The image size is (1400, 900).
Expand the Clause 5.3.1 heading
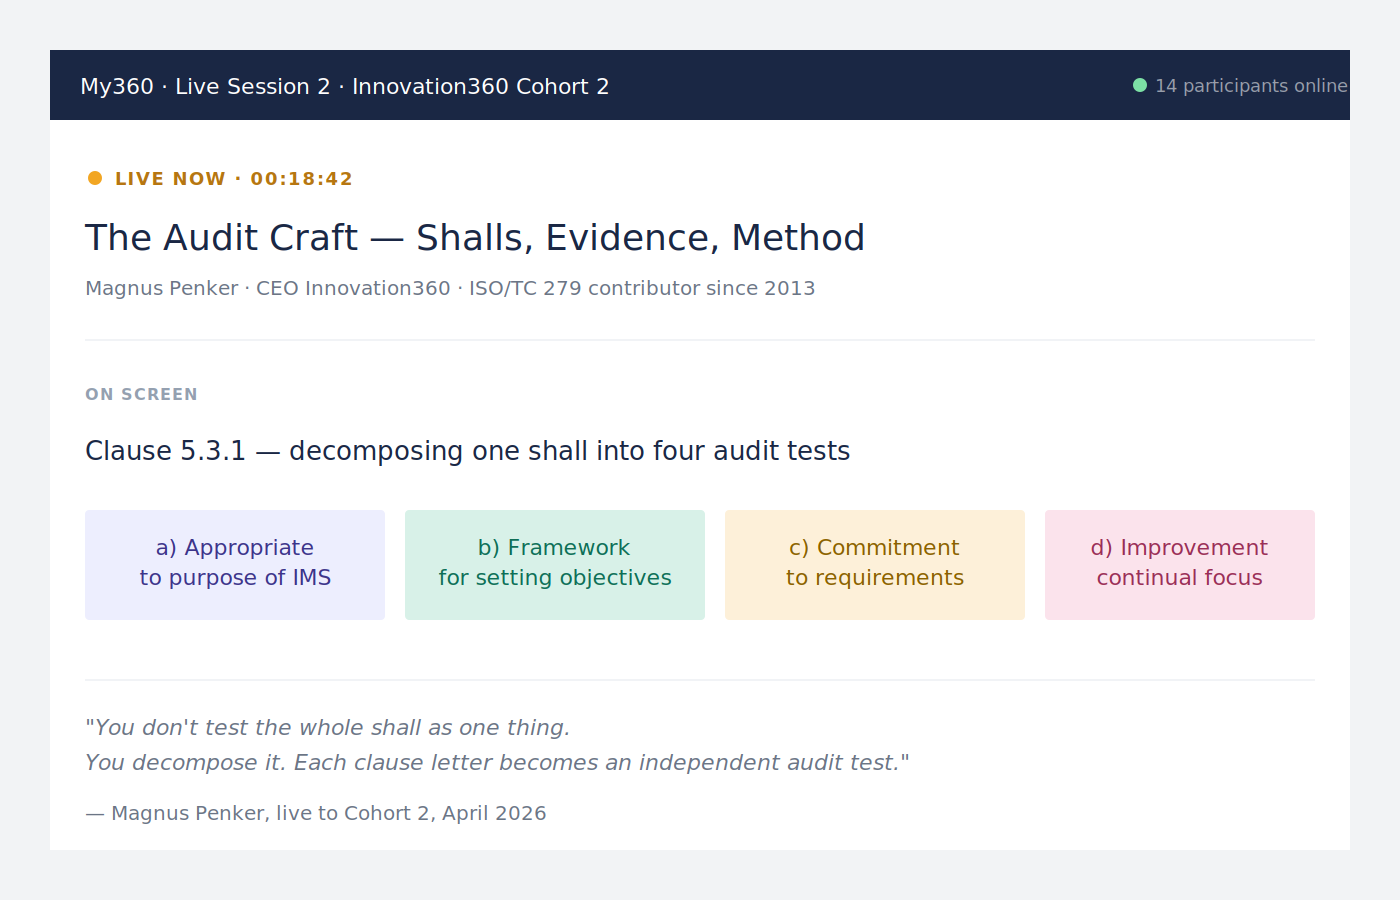[x=467, y=450]
